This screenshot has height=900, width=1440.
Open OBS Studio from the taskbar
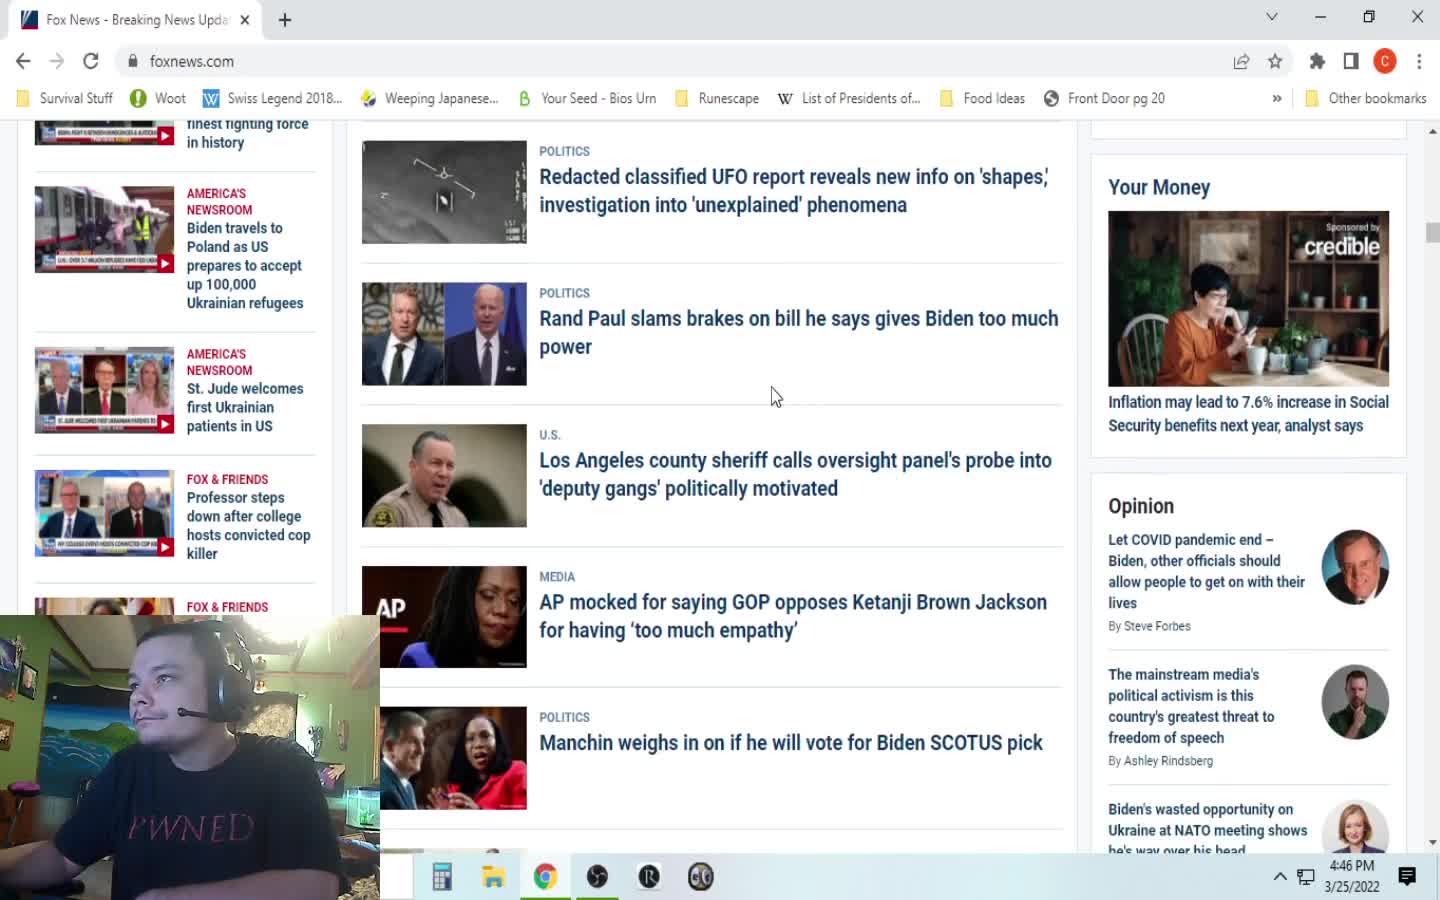click(597, 877)
